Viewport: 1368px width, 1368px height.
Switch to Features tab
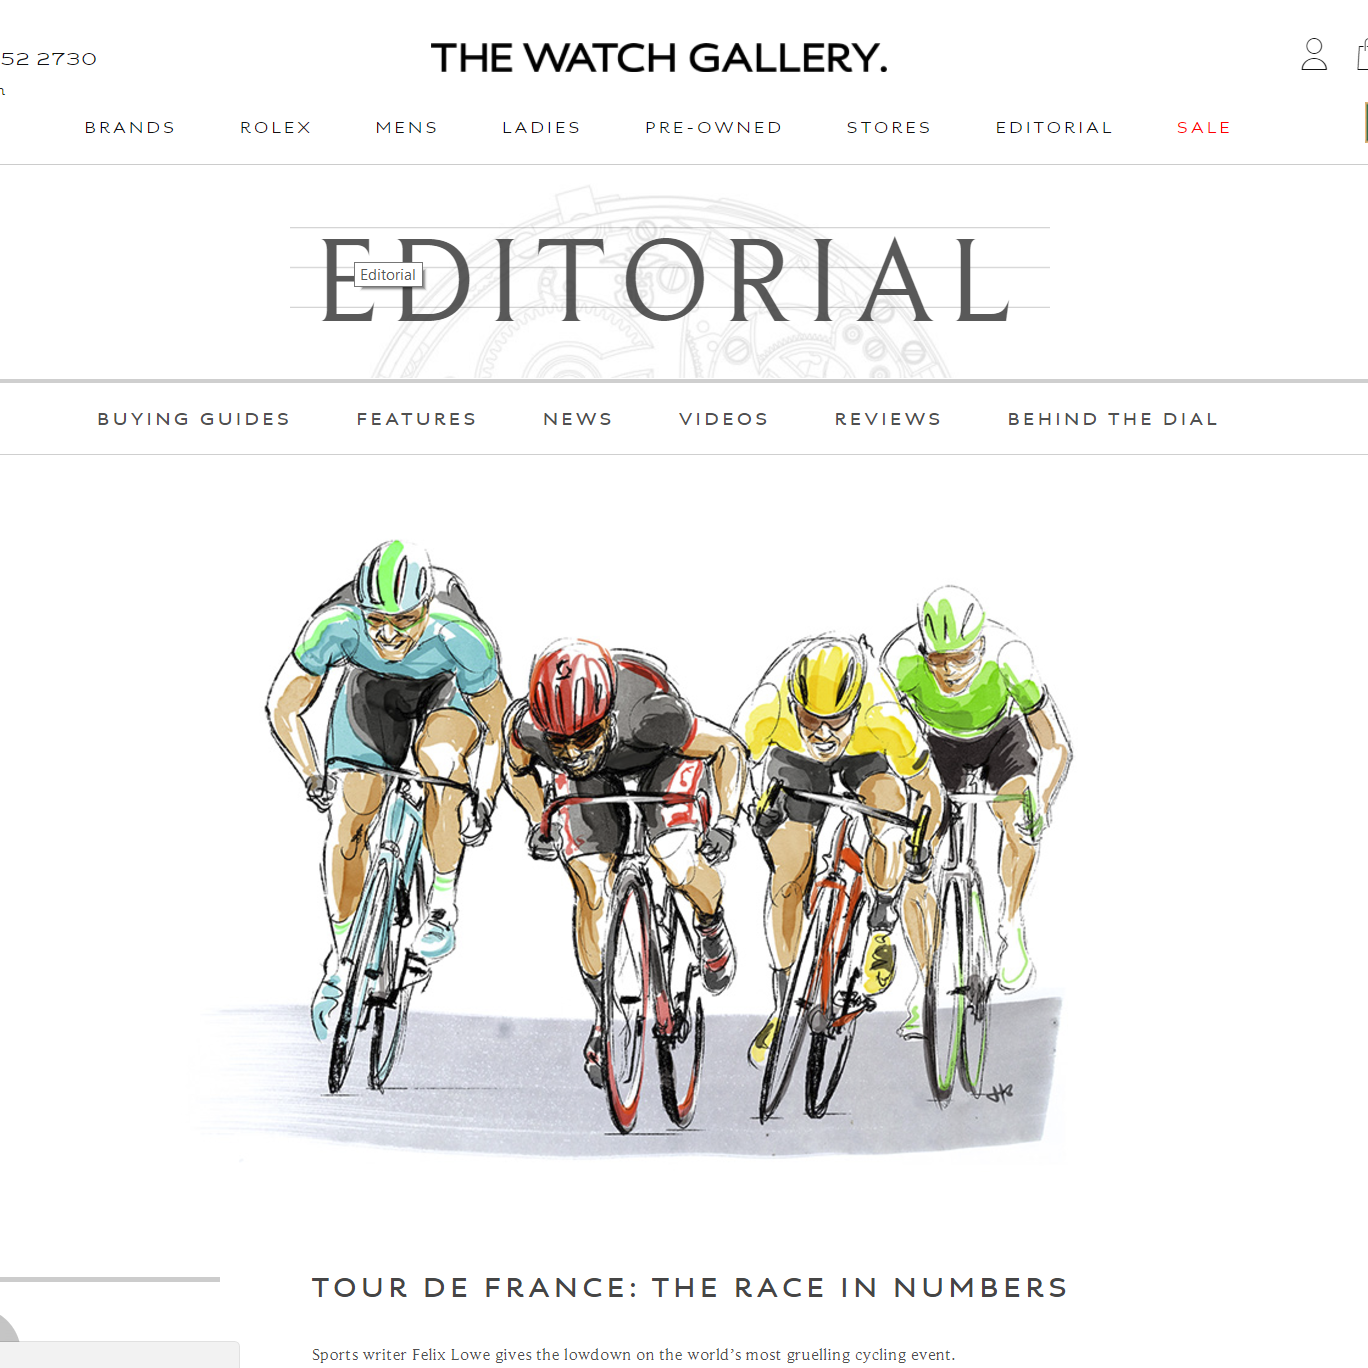pos(417,419)
